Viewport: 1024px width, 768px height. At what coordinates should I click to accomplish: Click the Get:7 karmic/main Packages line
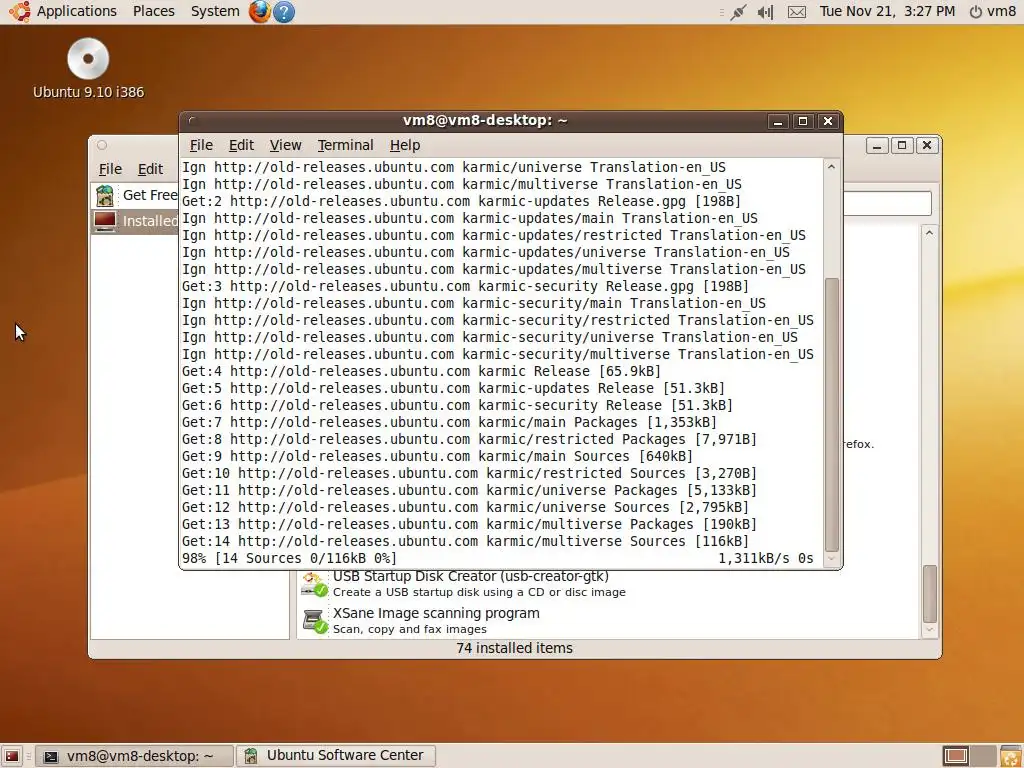(449, 423)
